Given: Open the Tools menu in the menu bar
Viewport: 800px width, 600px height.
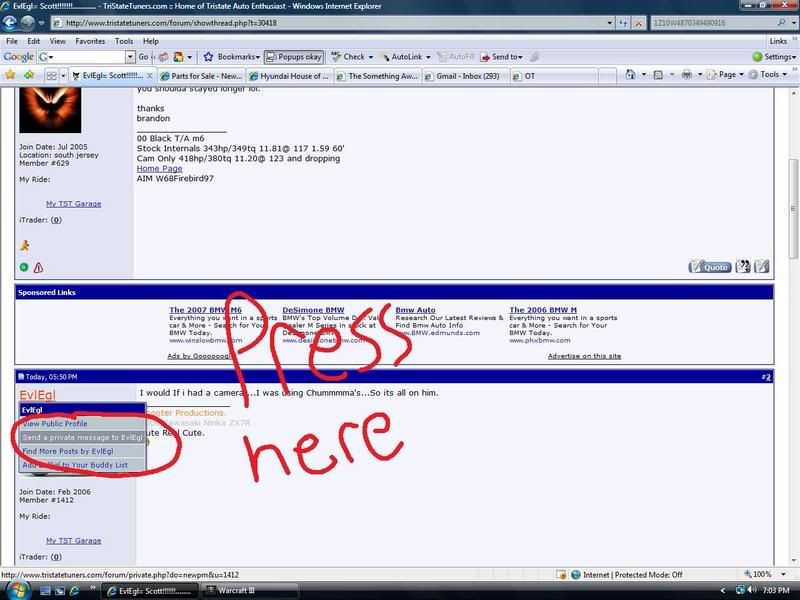Looking at the screenshot, I should point(123,41).
